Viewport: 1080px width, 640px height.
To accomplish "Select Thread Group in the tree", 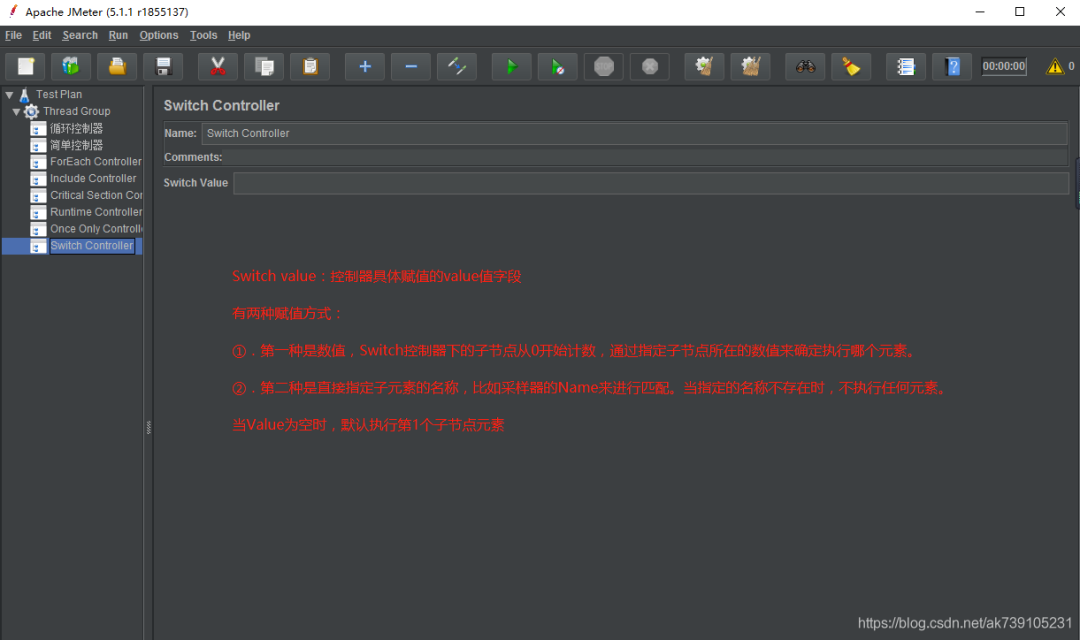I will 76,111.
